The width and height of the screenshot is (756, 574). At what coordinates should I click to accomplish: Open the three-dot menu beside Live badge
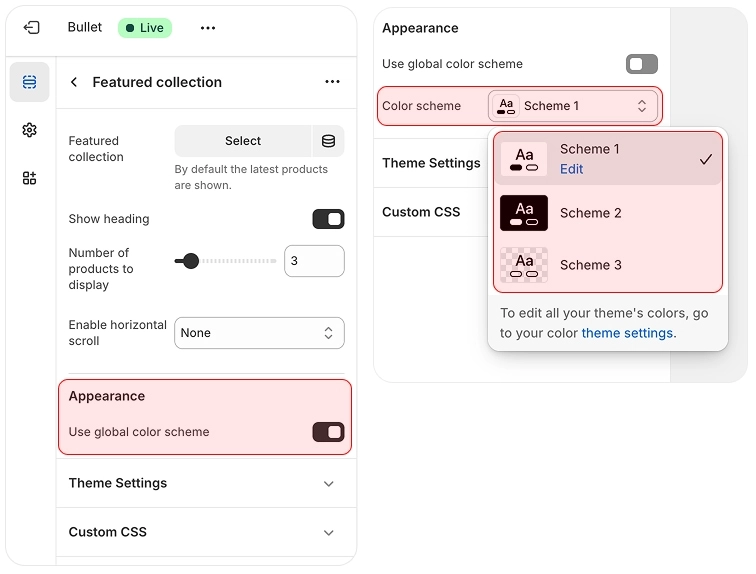click(208, 28)
